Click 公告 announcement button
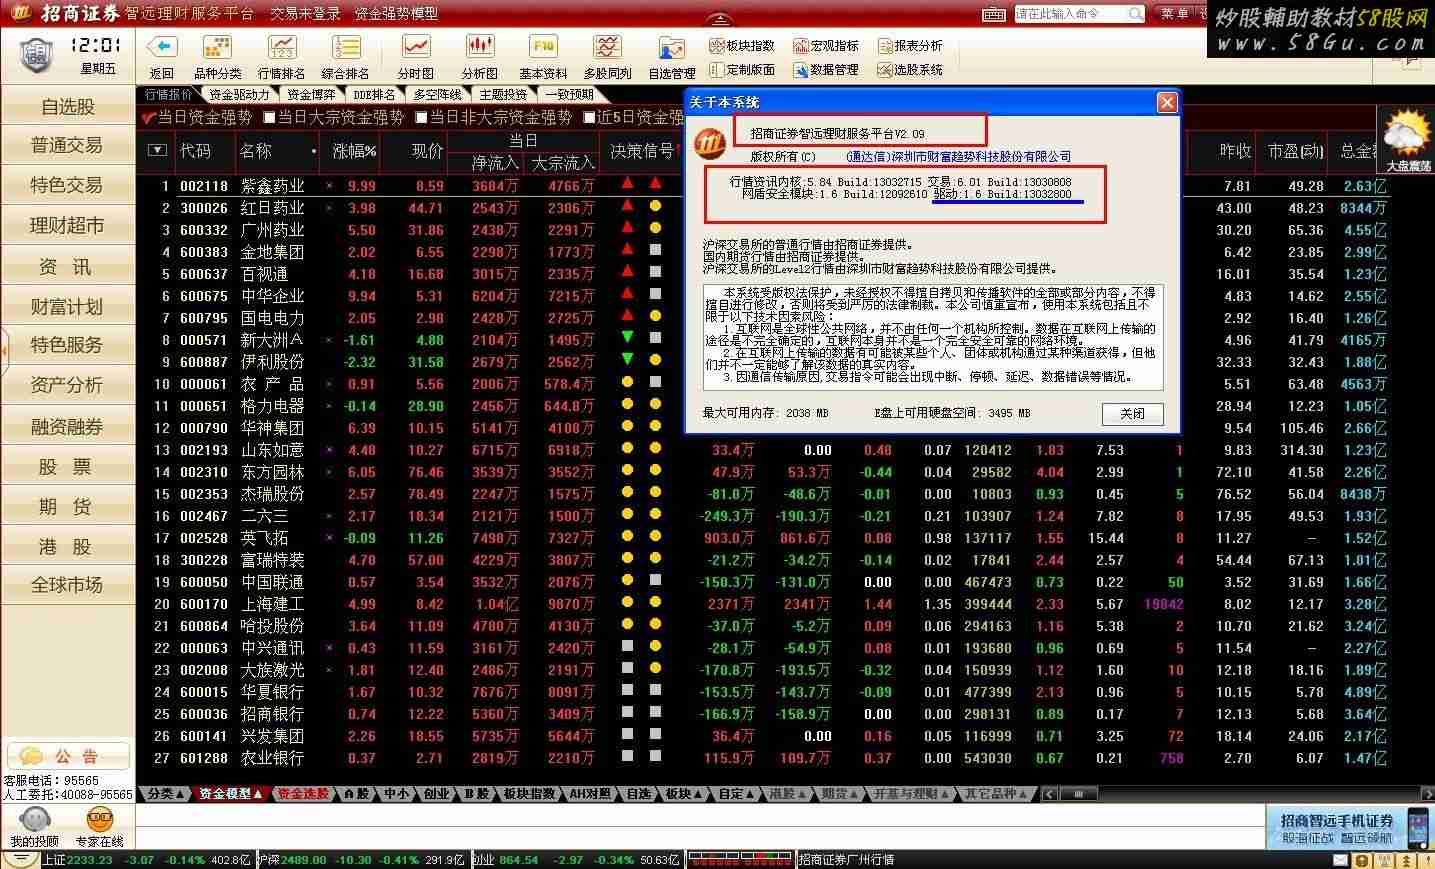The width and height of the screenshot is (1435, 869). click(x=68, y=756)
